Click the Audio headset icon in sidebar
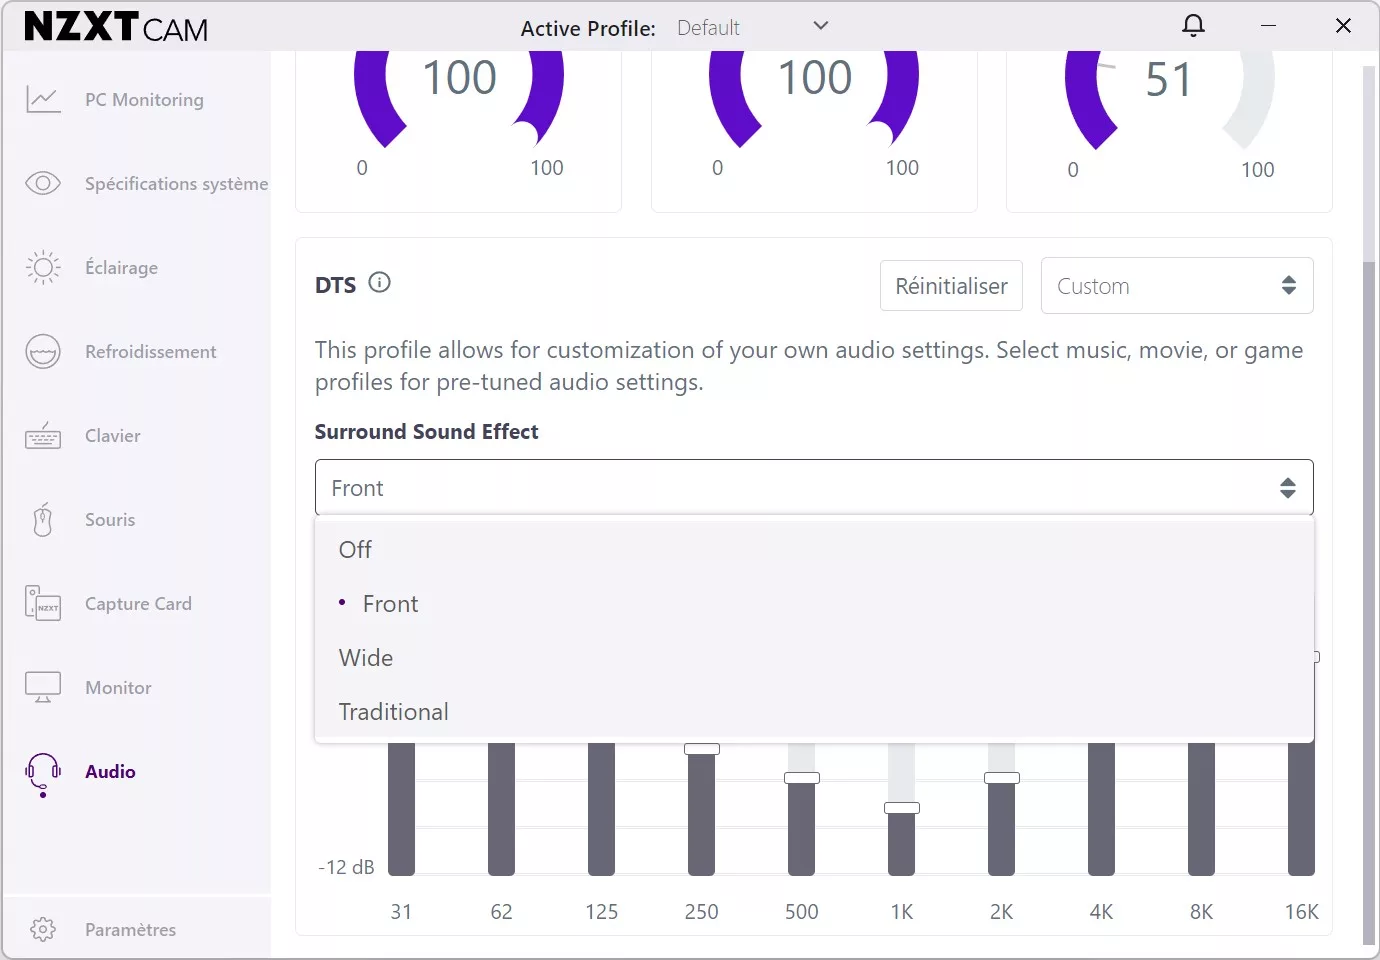1380x960 pixels. 43,771
